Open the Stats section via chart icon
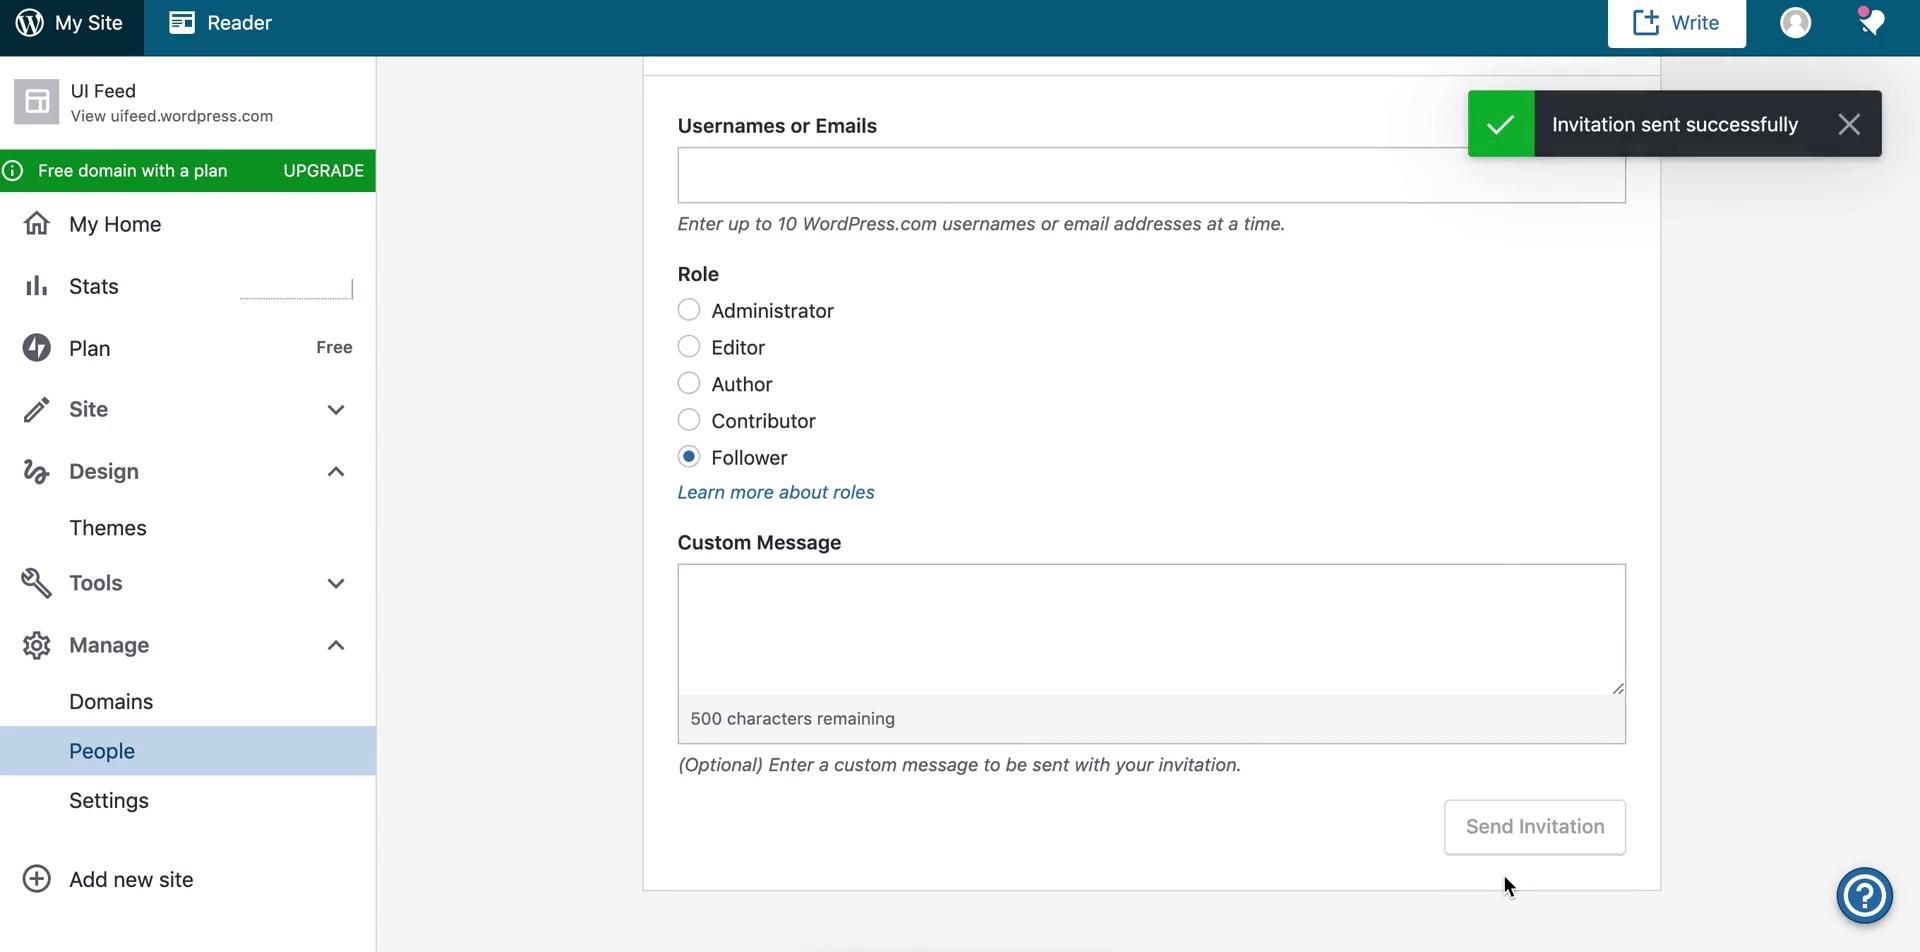The width and height of the screenshot is (1920, 952). 36,285
